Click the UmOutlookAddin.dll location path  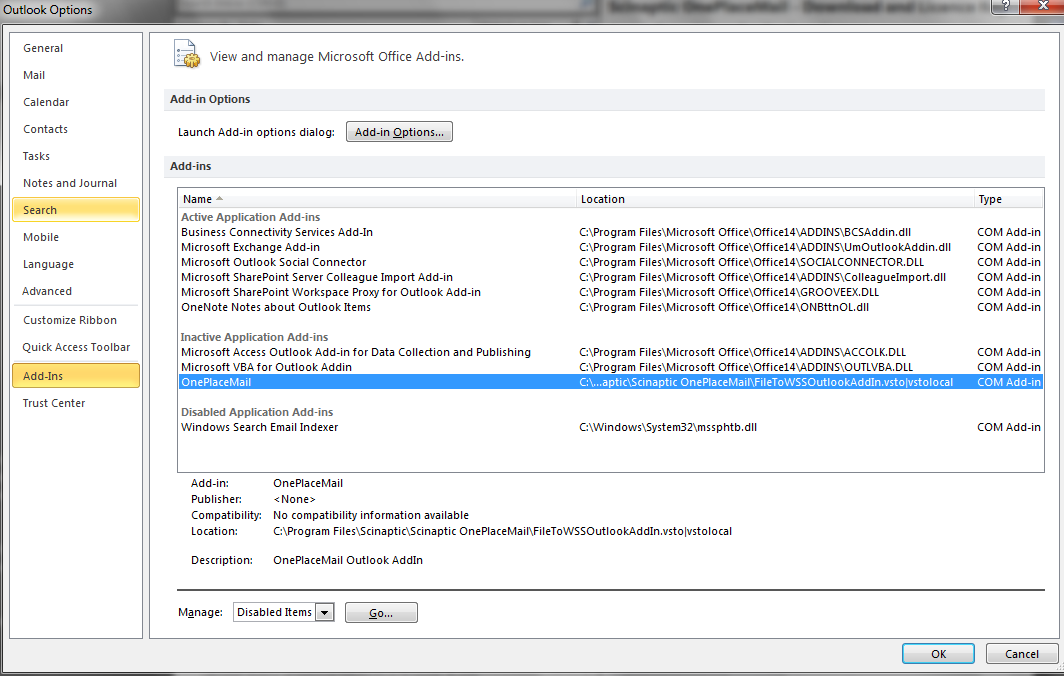point(765,247)
